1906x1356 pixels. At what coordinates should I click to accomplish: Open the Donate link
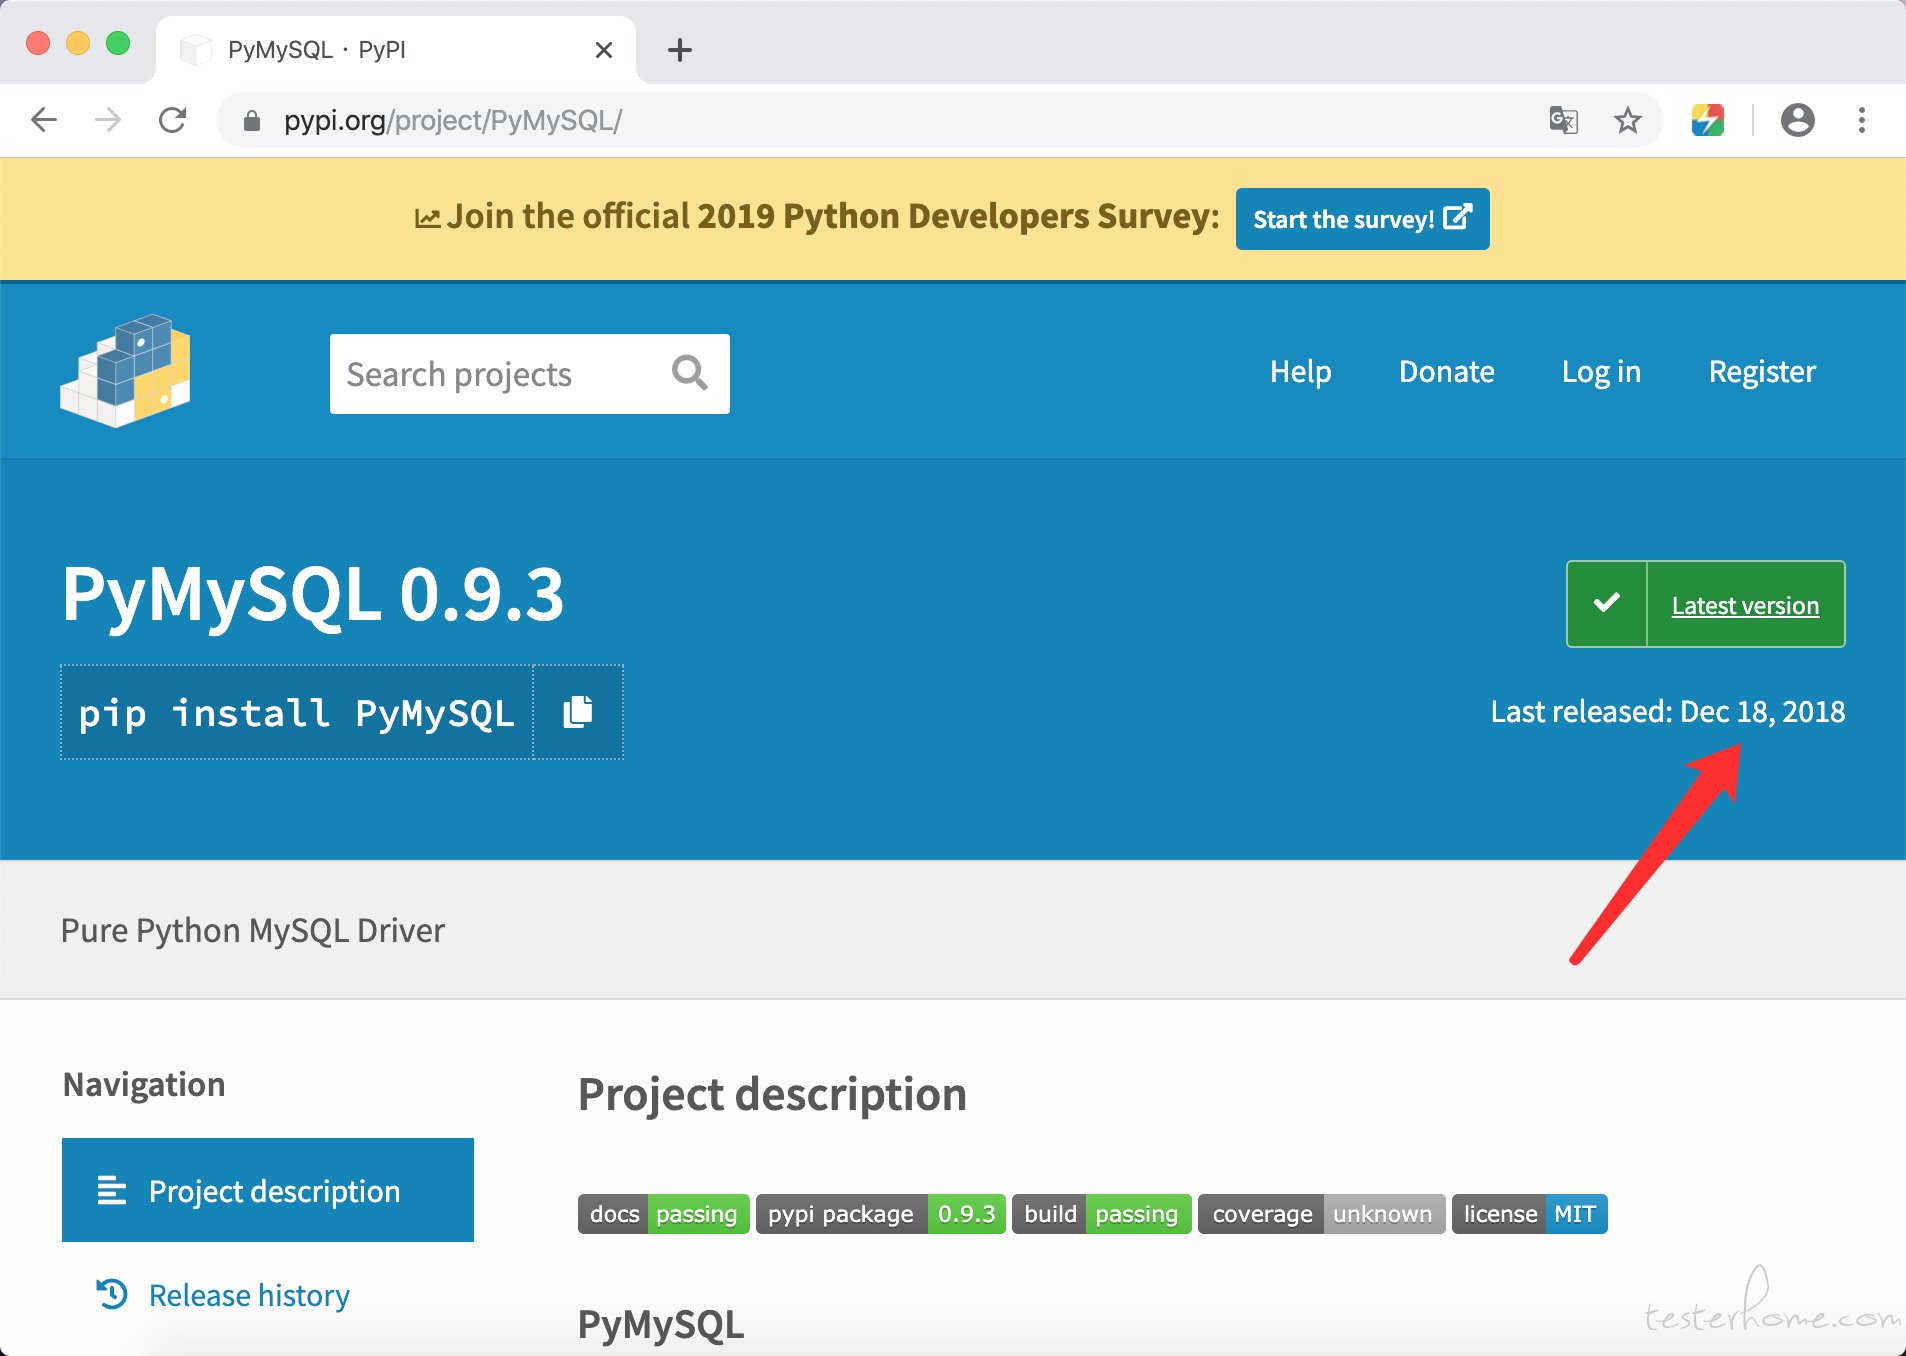point(1446,372)
